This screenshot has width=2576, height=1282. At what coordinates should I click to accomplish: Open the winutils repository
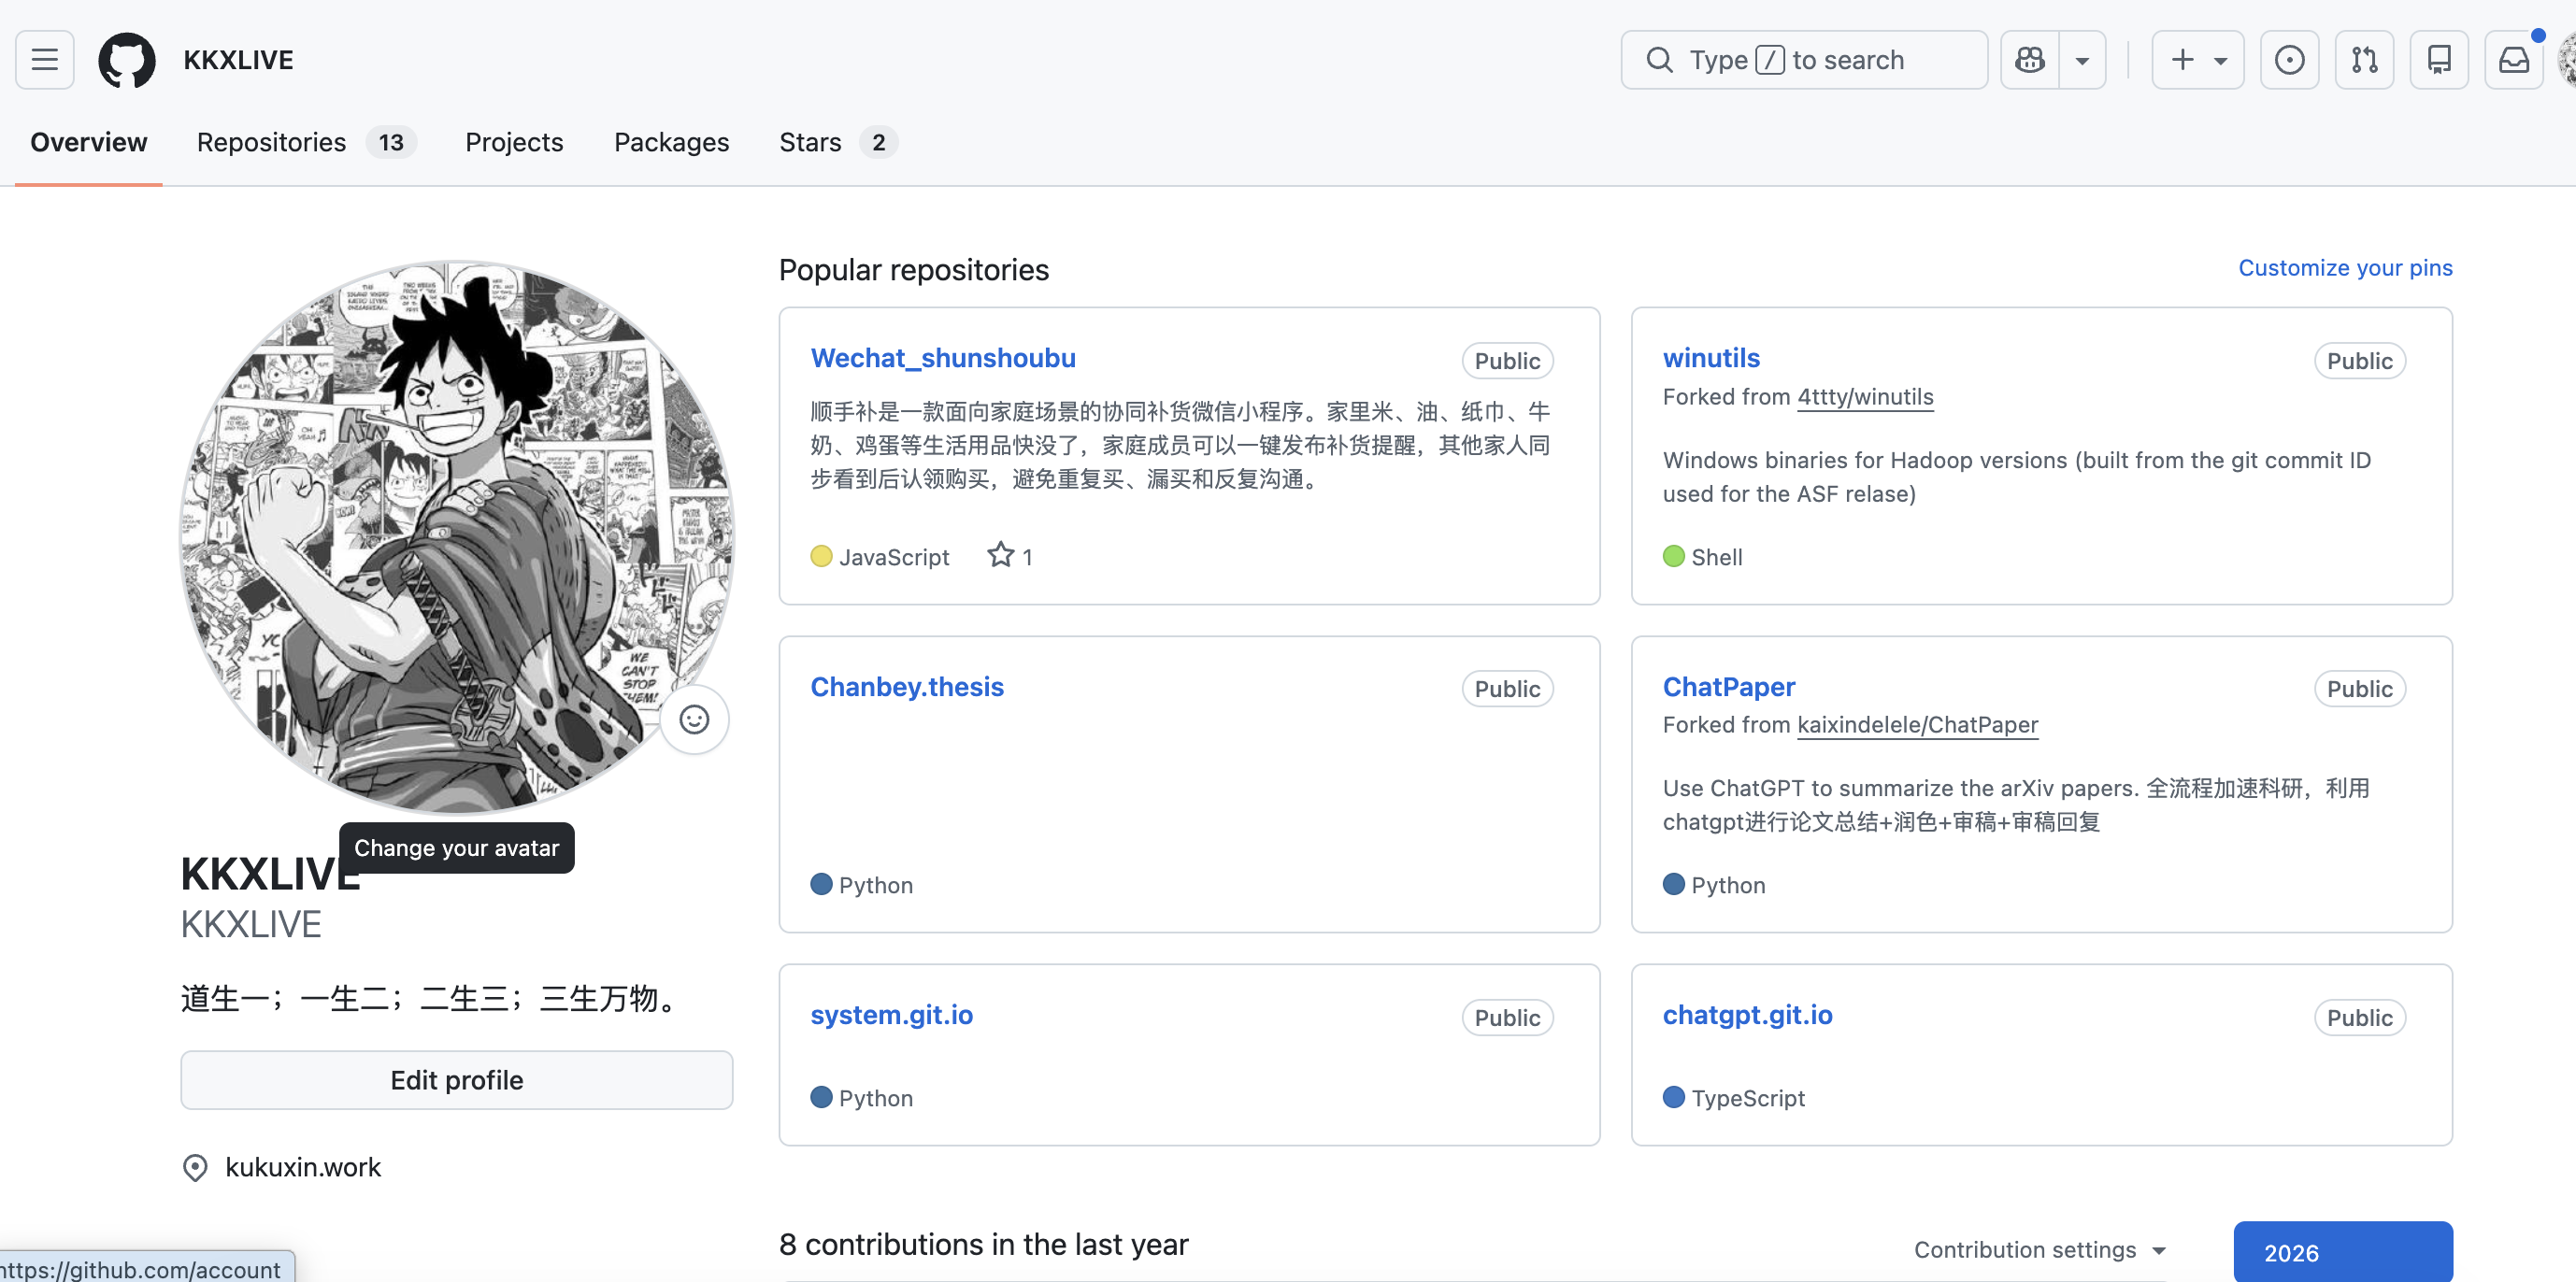coord(1711,358)
